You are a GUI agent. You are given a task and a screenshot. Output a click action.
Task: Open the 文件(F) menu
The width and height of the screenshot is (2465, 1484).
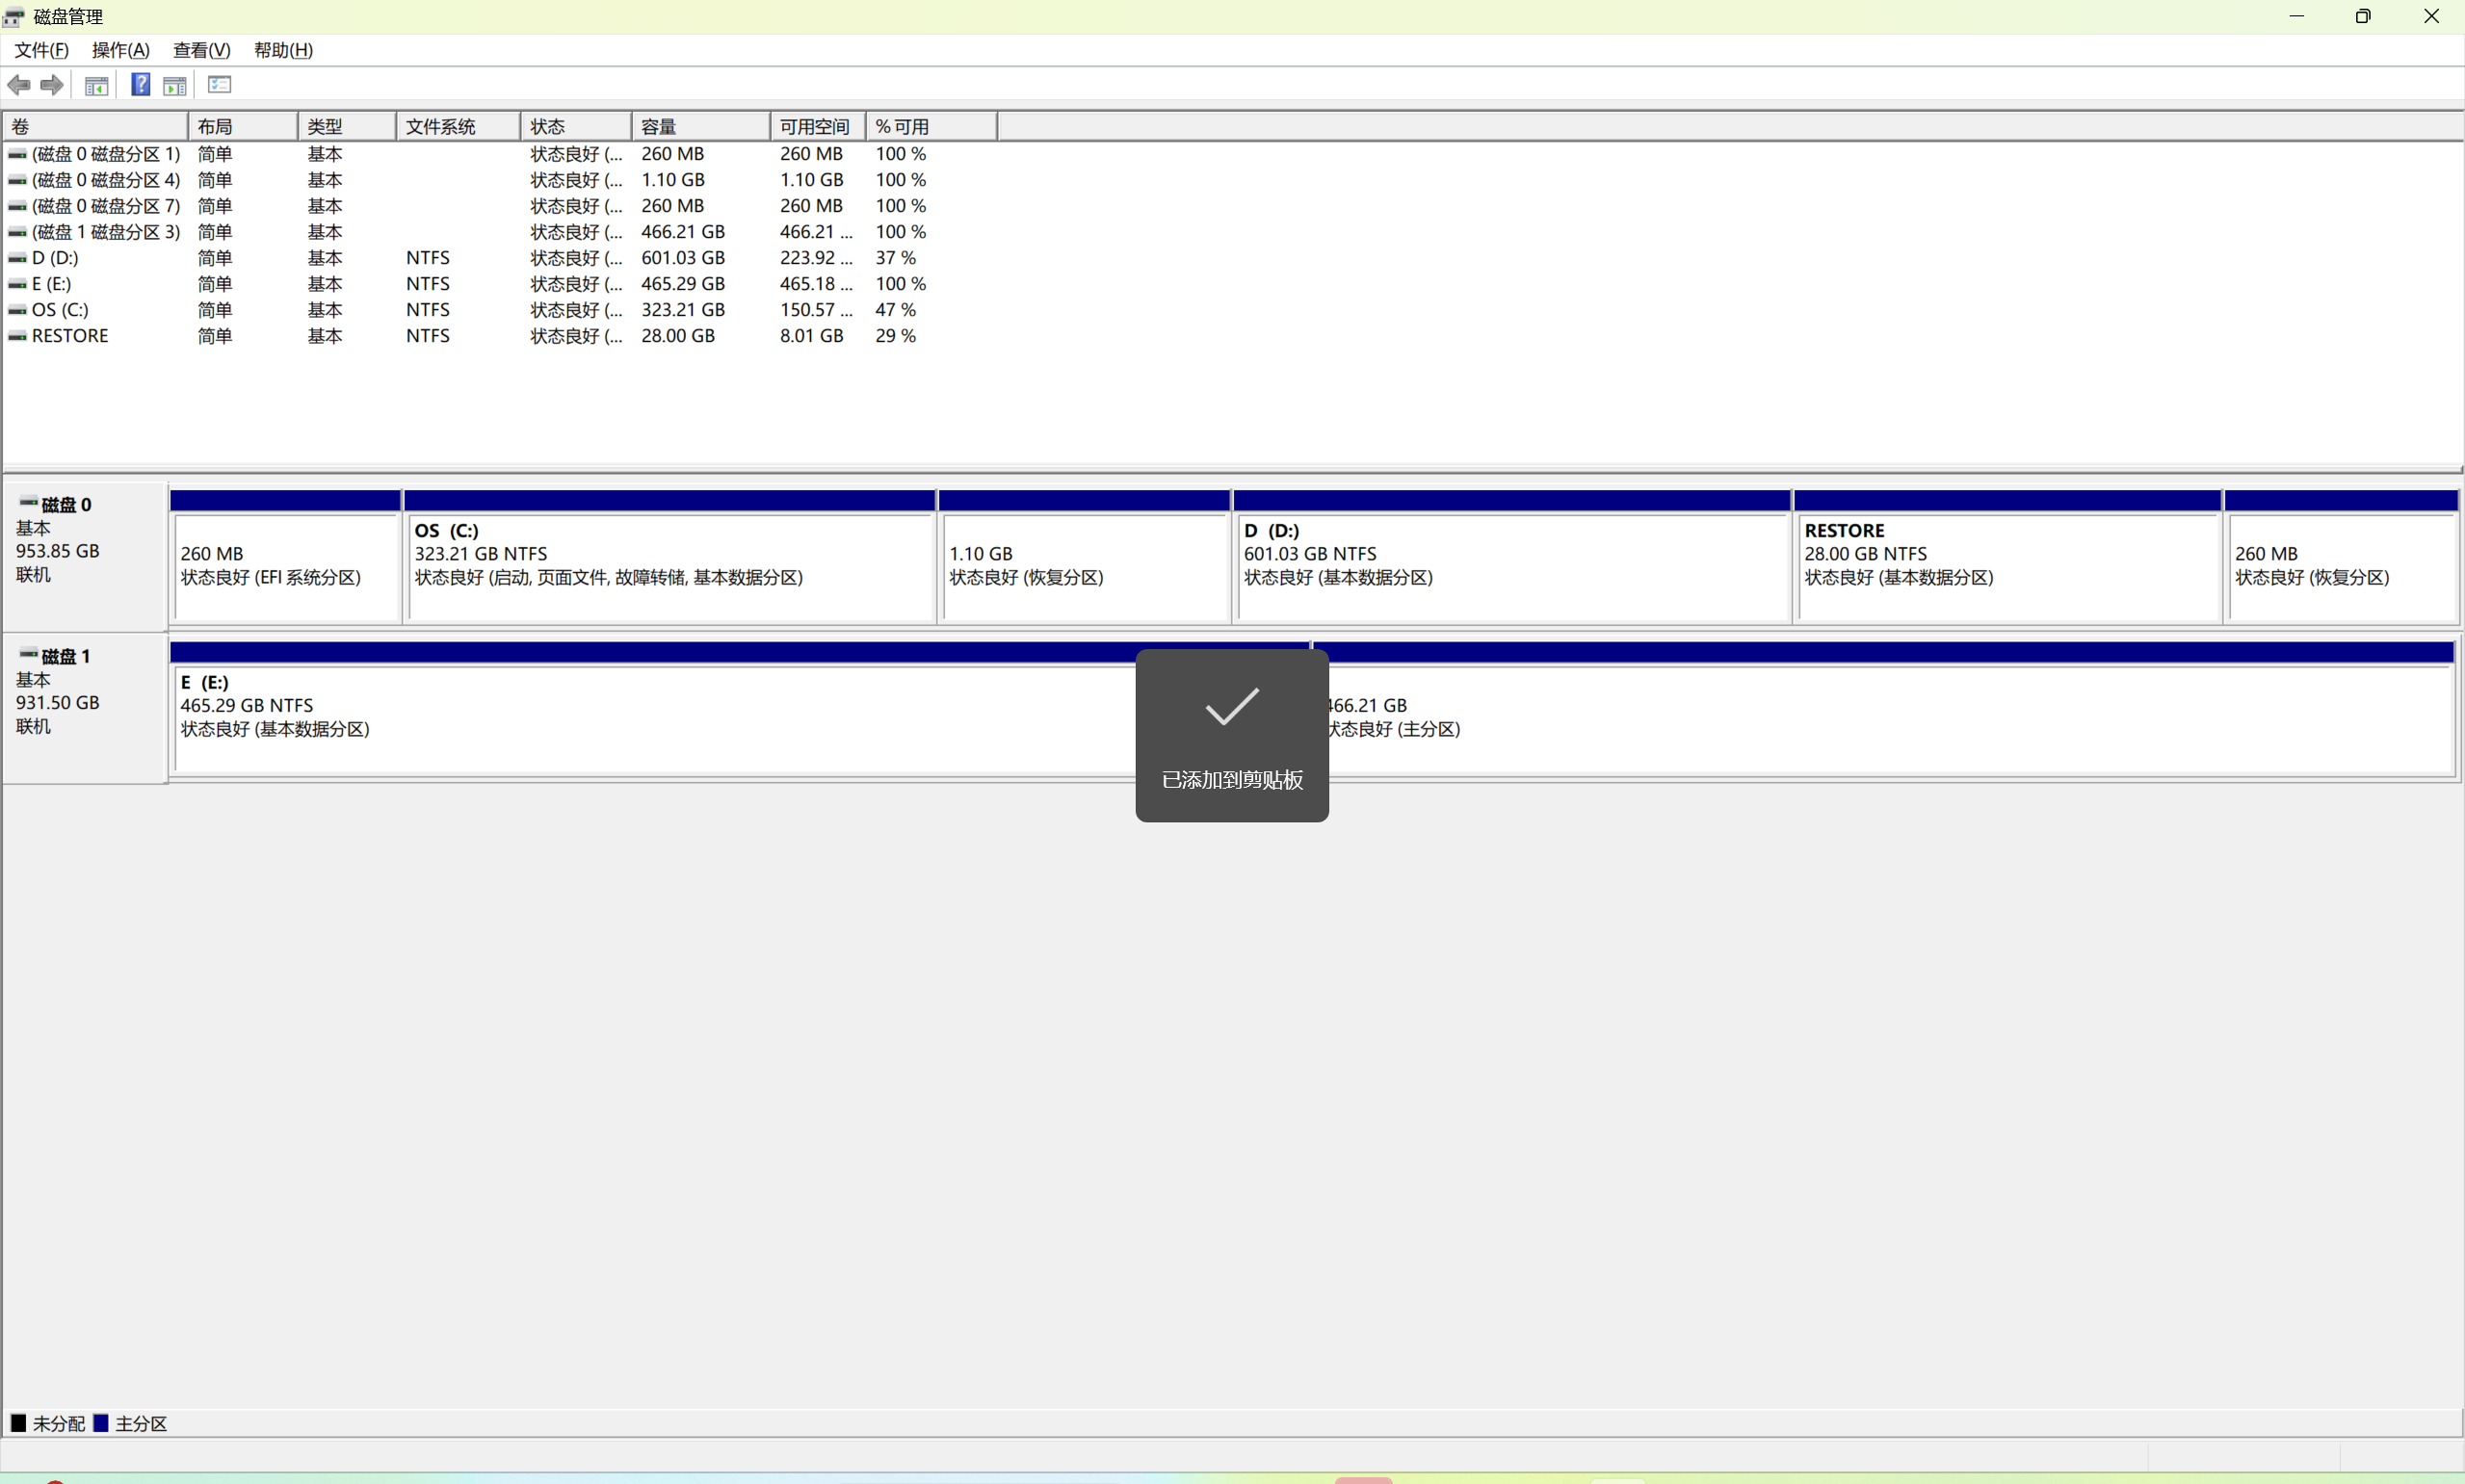point(41,50)
